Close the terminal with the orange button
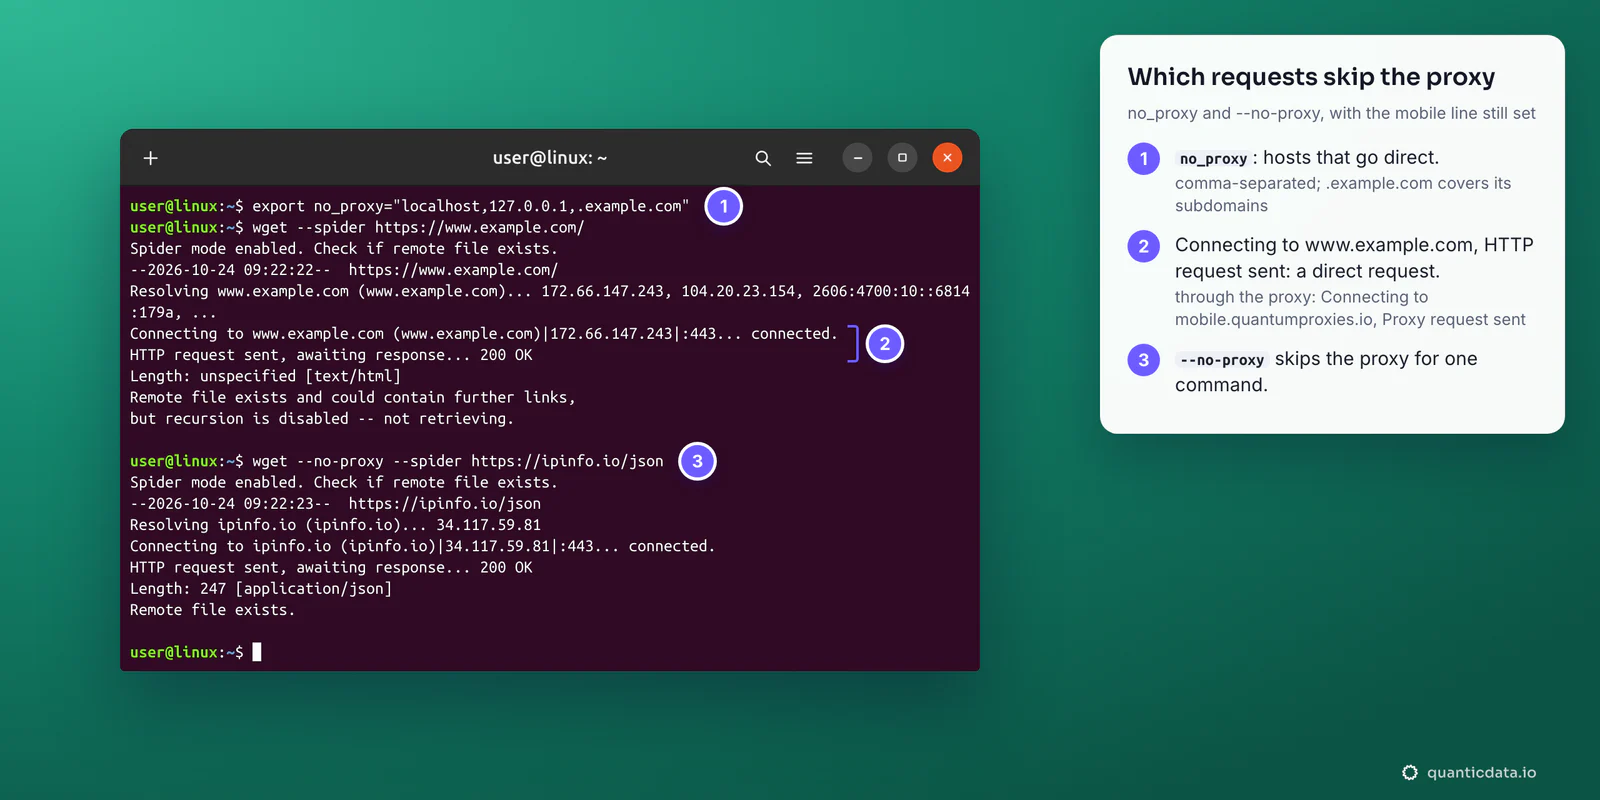Viewport: 1600px width, 800px height. coord(947,158)
